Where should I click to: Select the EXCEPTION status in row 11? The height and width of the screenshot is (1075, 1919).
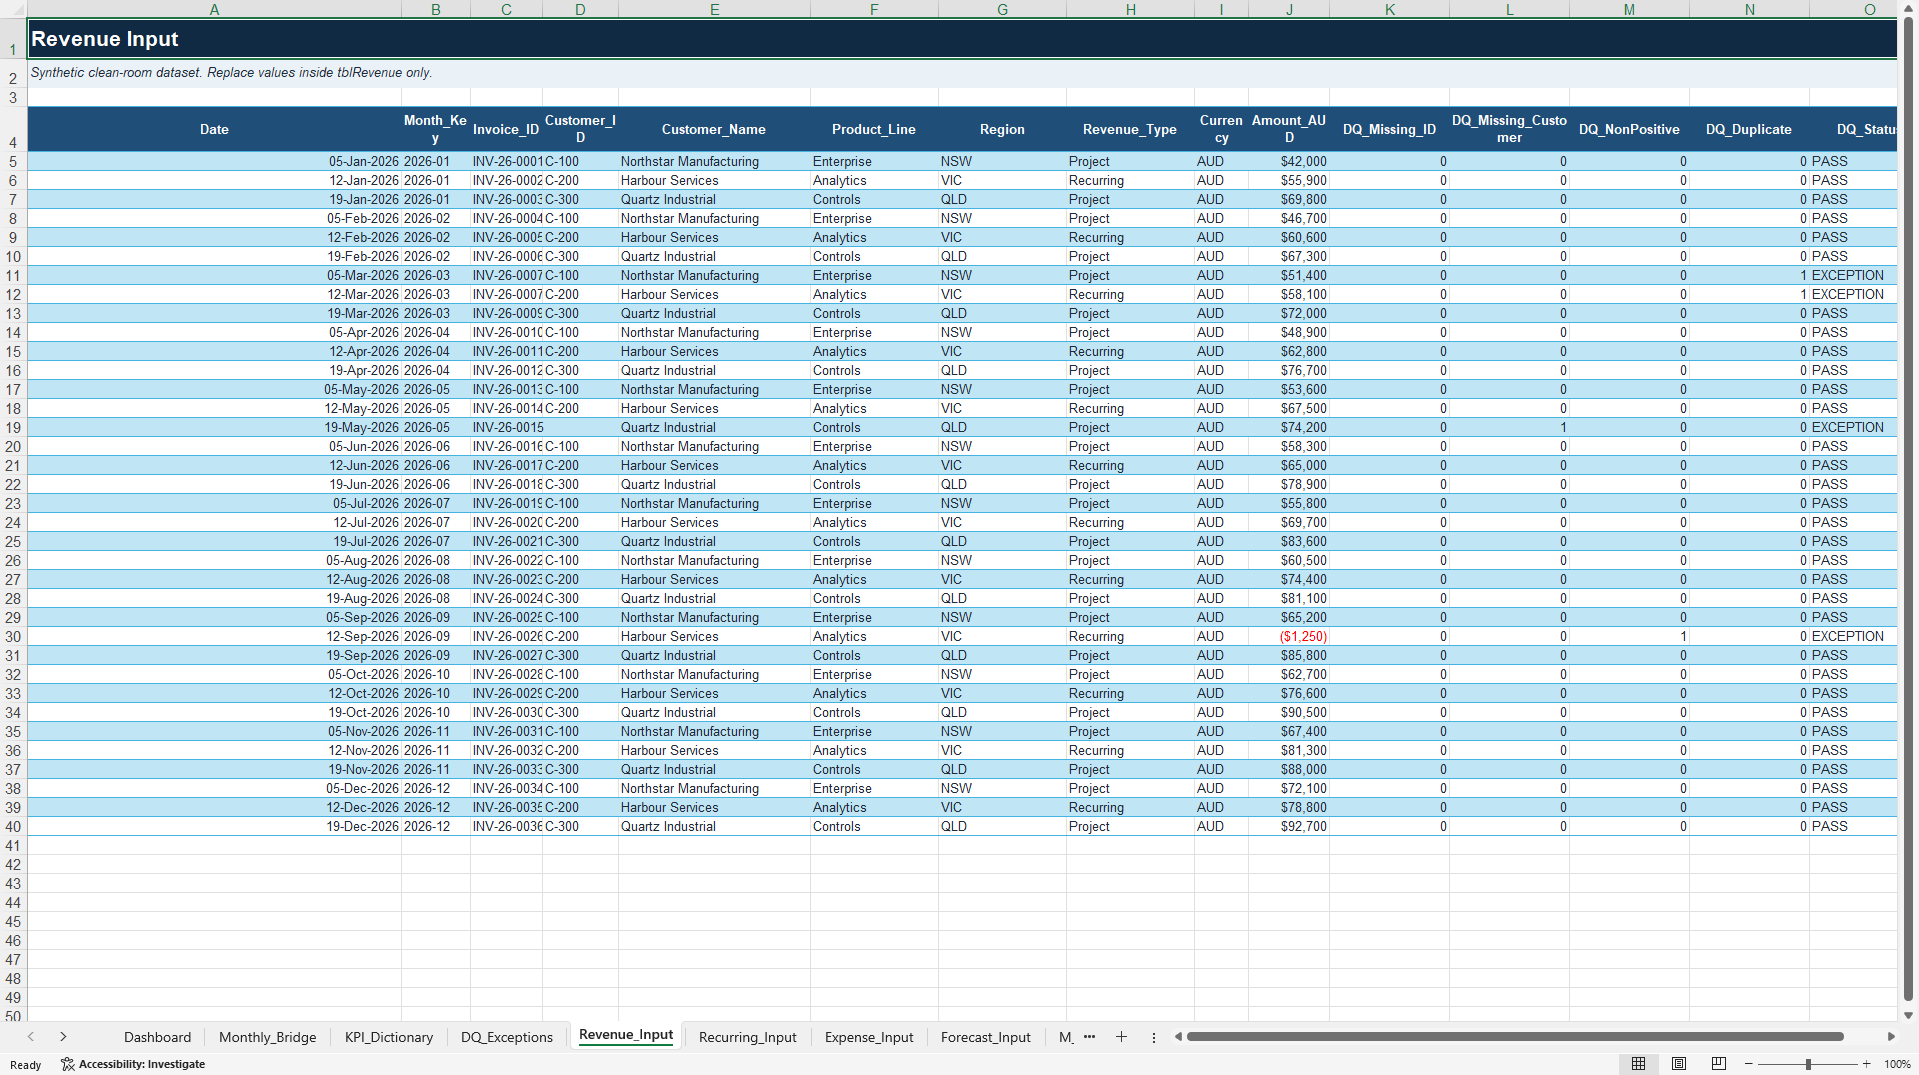point(1853,275)
